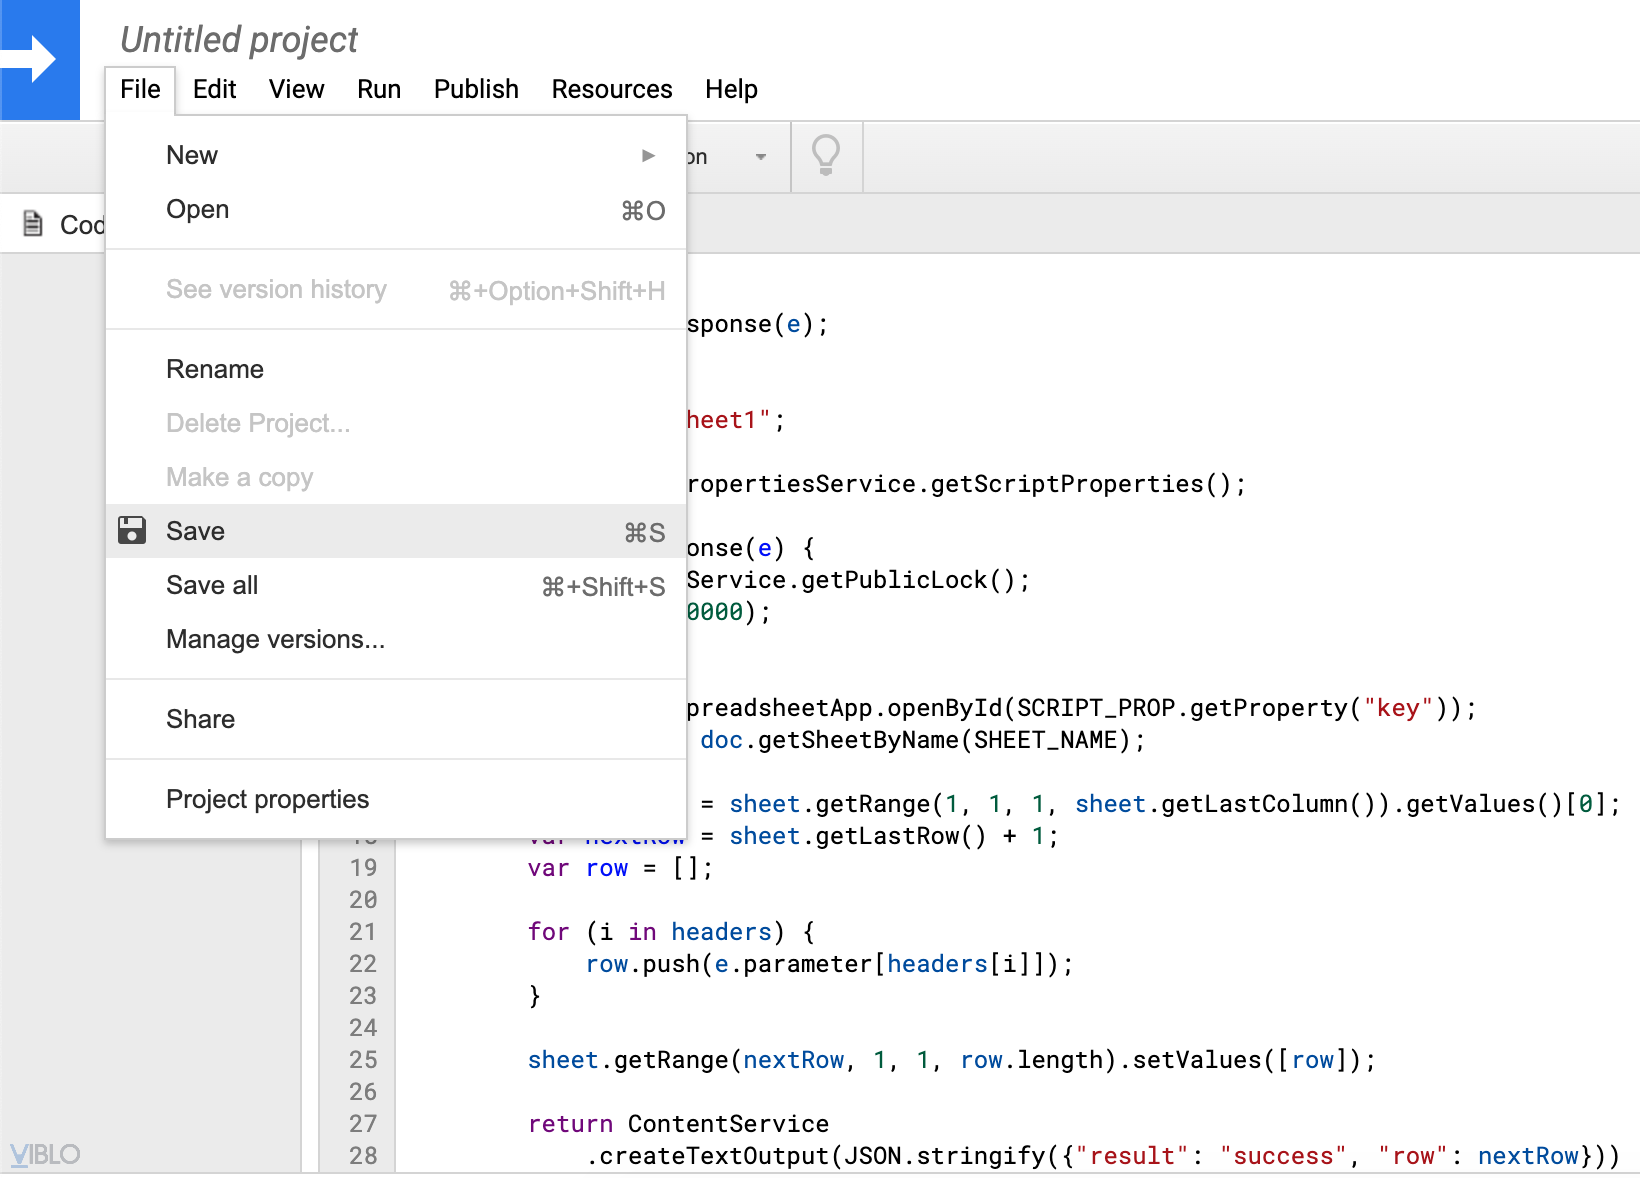This screenshot has height=1178, width=1640.
Task: Open the View menu
Action: (x=296, y=90)
